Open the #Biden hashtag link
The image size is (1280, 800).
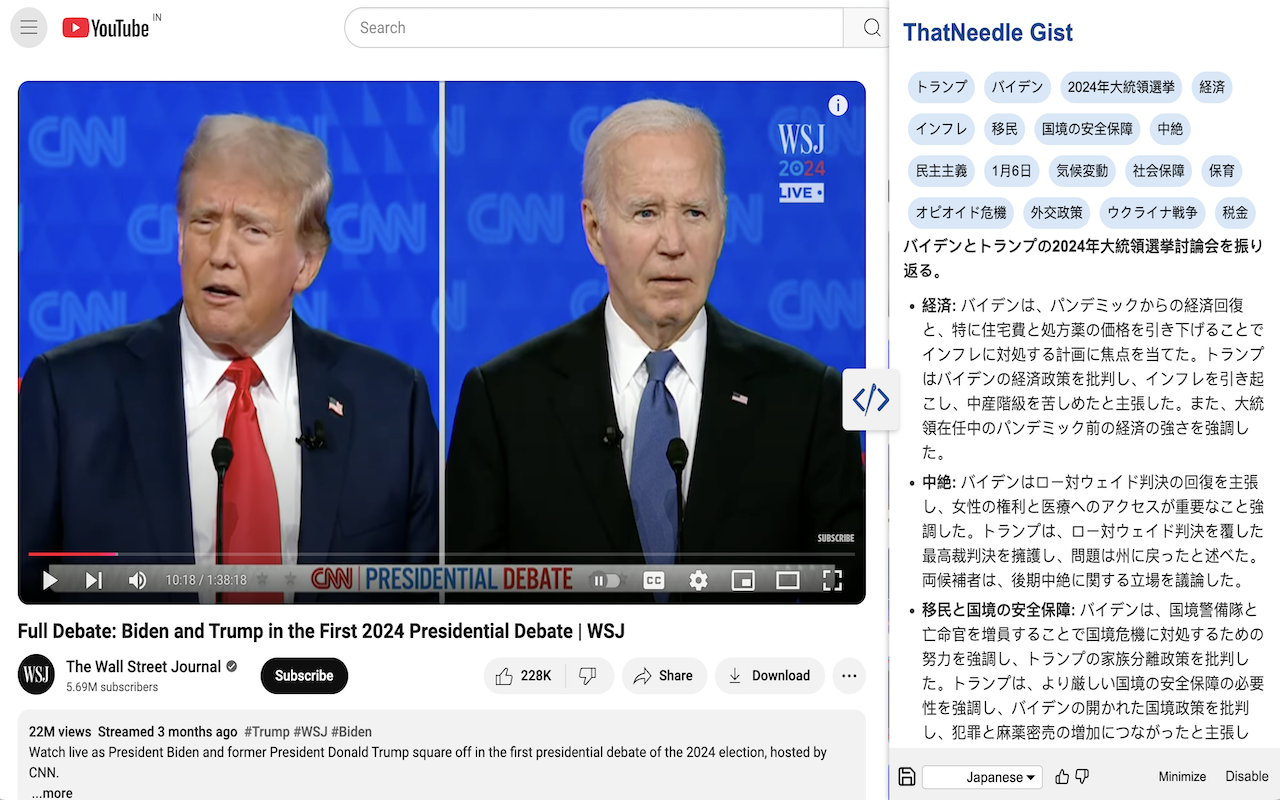point(351,732)
